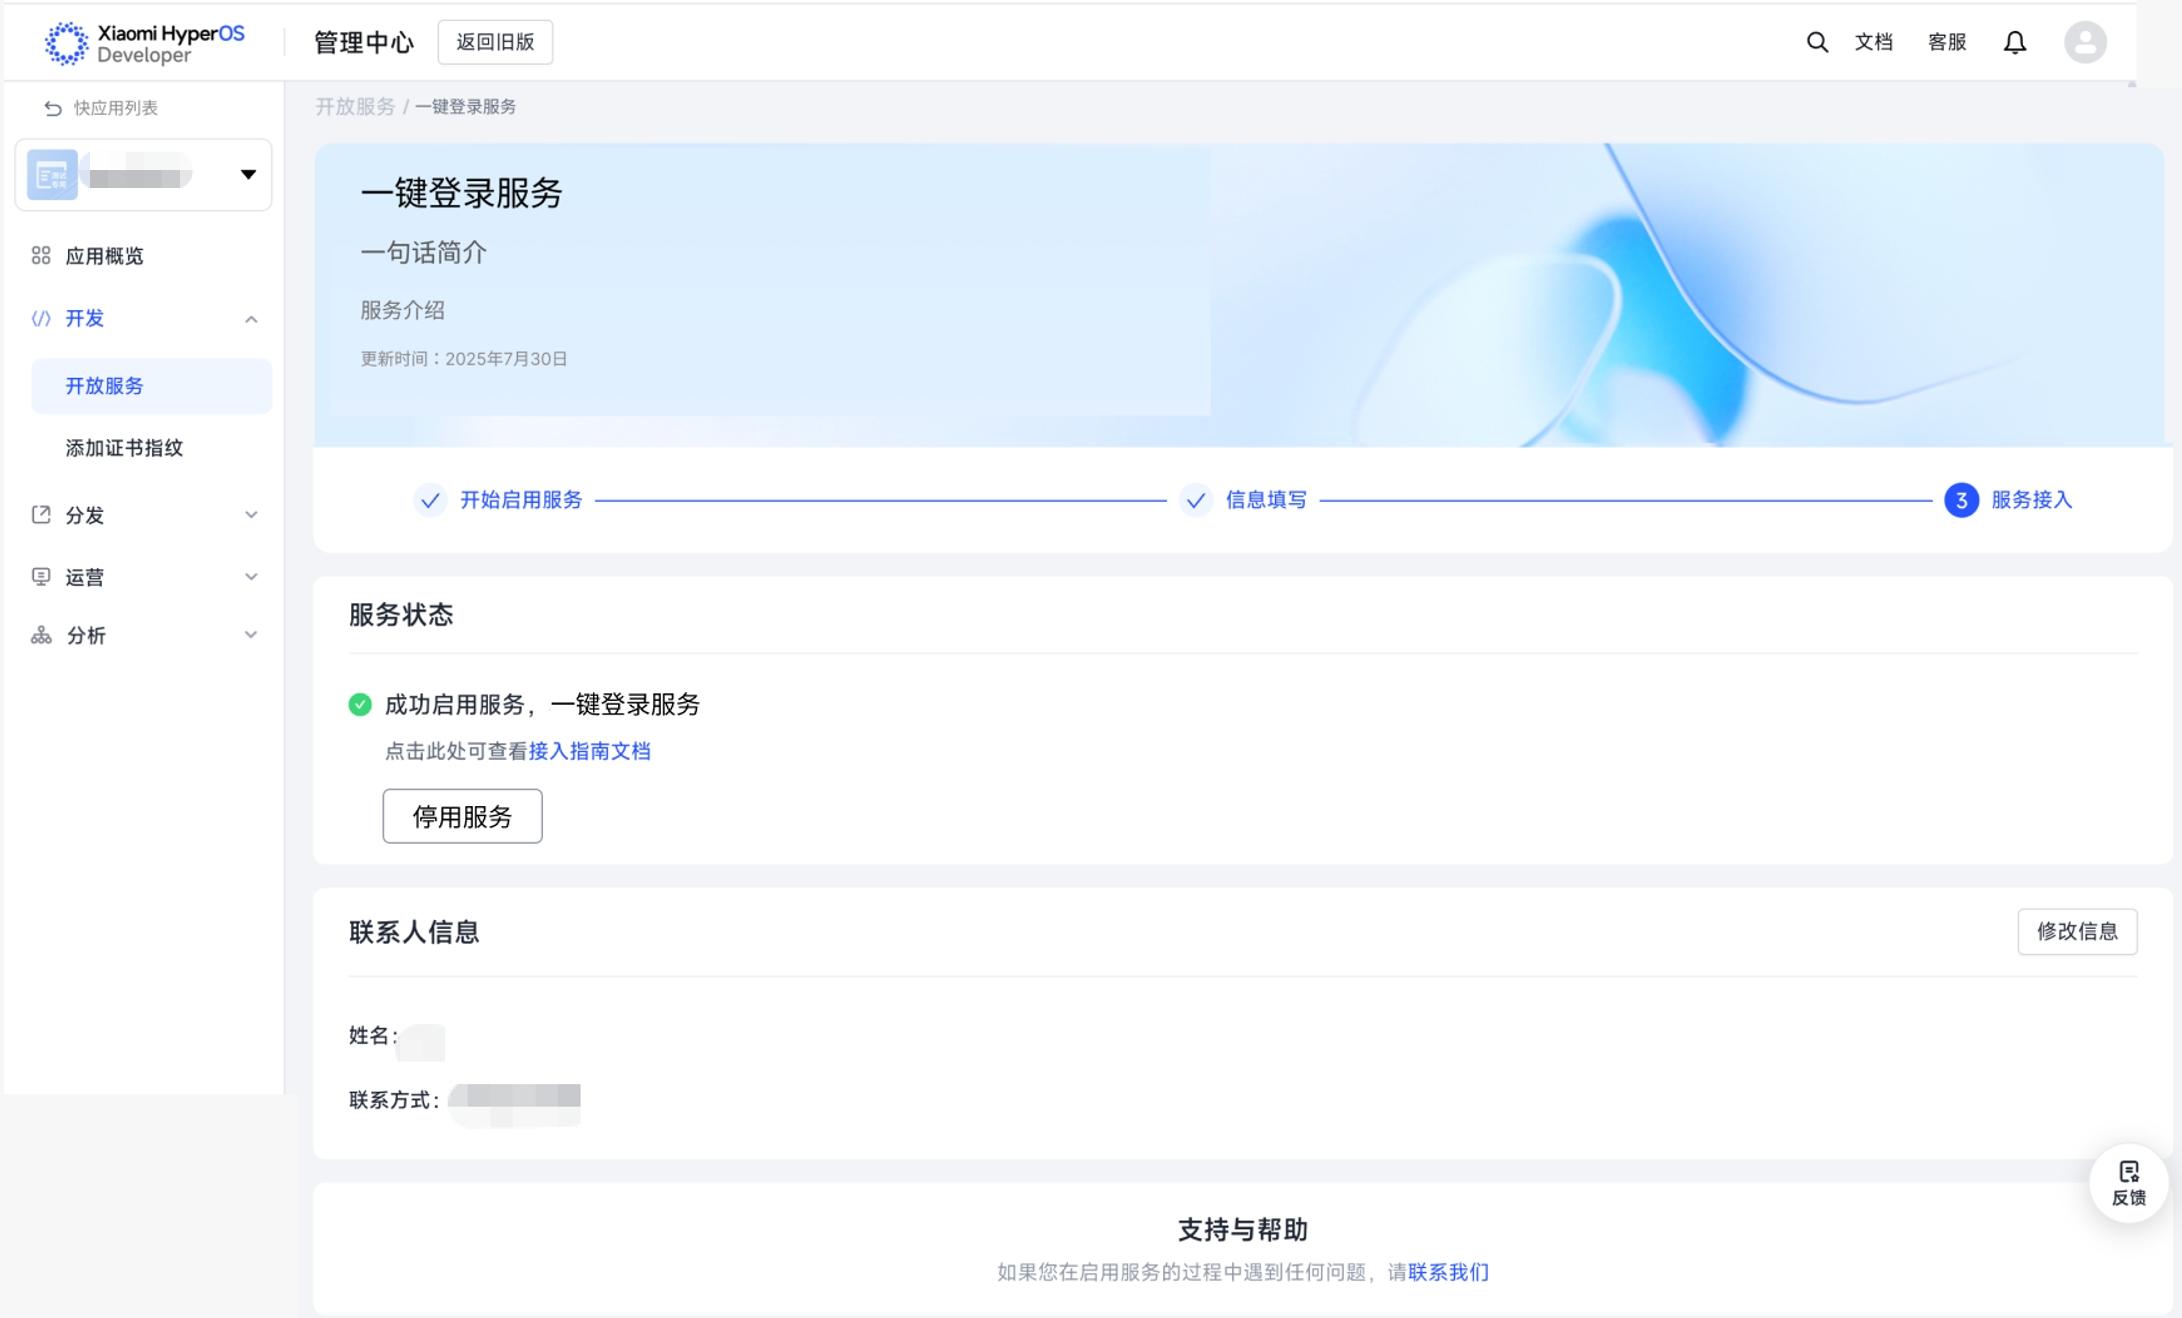Click the step 3 服务接入 circle
Viewport: 2182px width, 1318px height.
click(x=1961, y=500)
